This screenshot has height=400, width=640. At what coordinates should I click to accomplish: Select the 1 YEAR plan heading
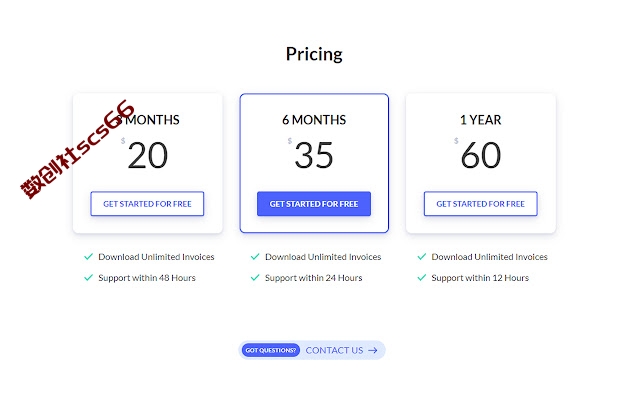[480, 120]
